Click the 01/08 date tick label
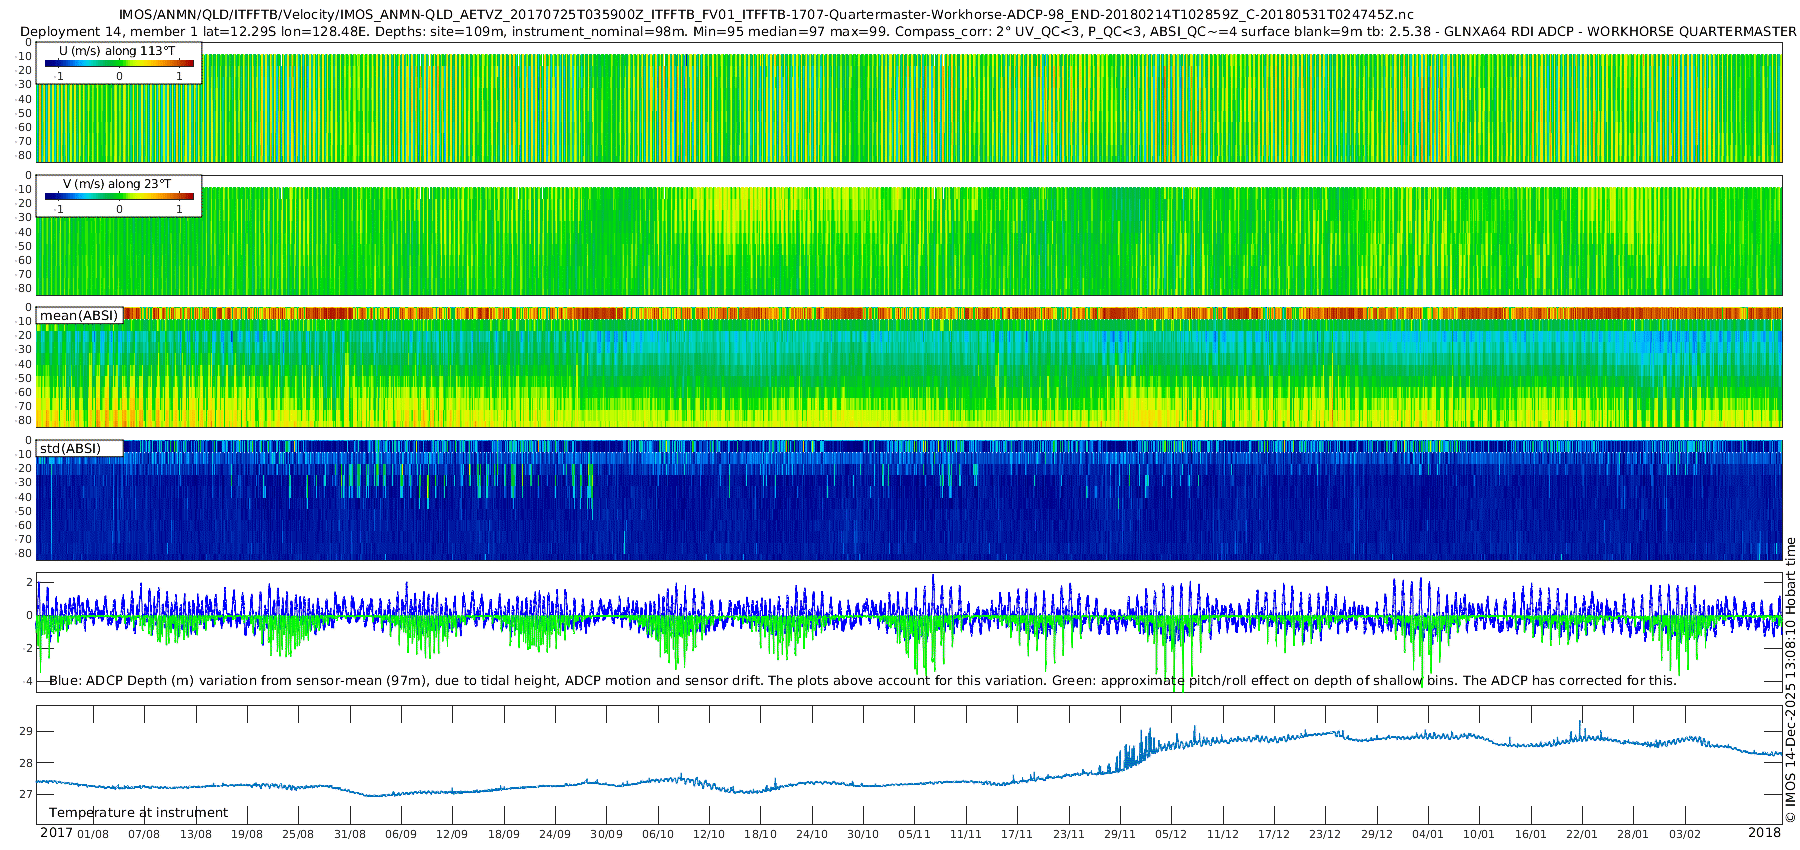Viewport: 1800px width, 850px height. [93, 834]
